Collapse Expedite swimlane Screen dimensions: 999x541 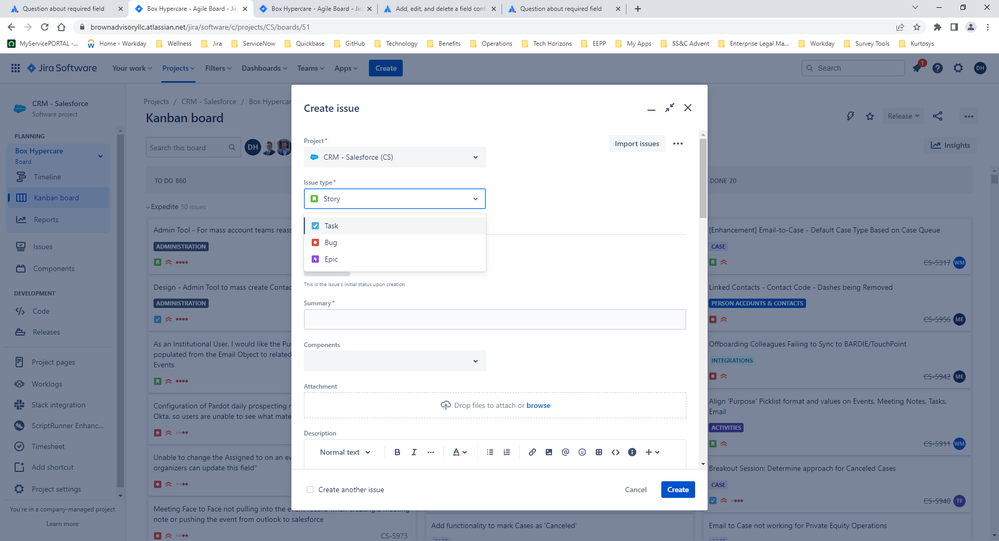pos(148,207)
